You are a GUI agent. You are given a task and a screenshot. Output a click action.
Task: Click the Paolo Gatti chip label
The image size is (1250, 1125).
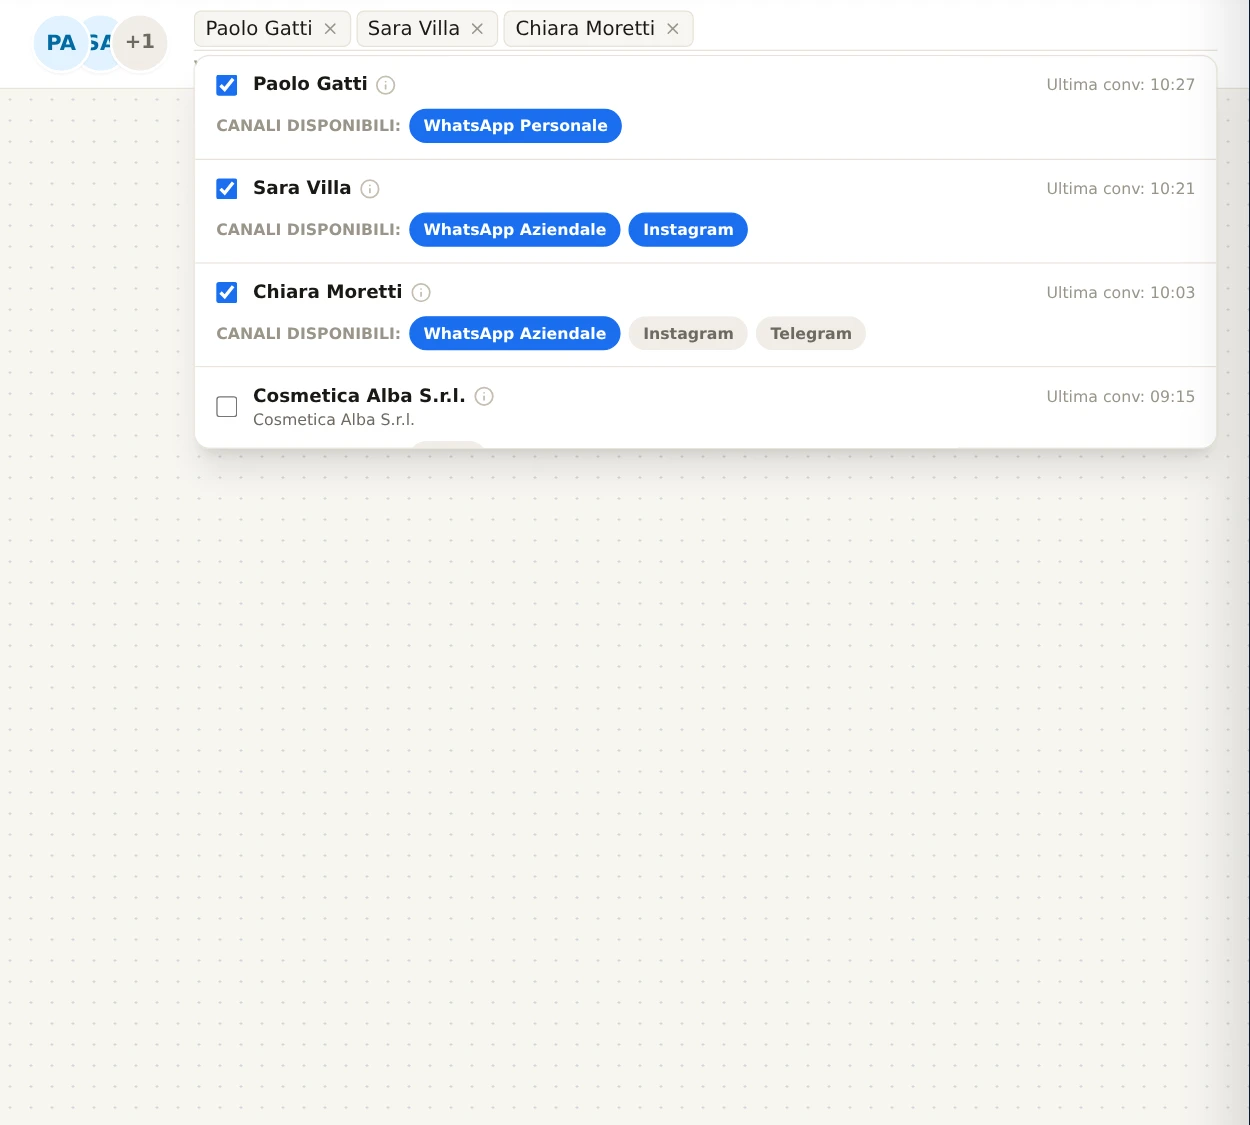pyautogui.click(x=259, y=29)
